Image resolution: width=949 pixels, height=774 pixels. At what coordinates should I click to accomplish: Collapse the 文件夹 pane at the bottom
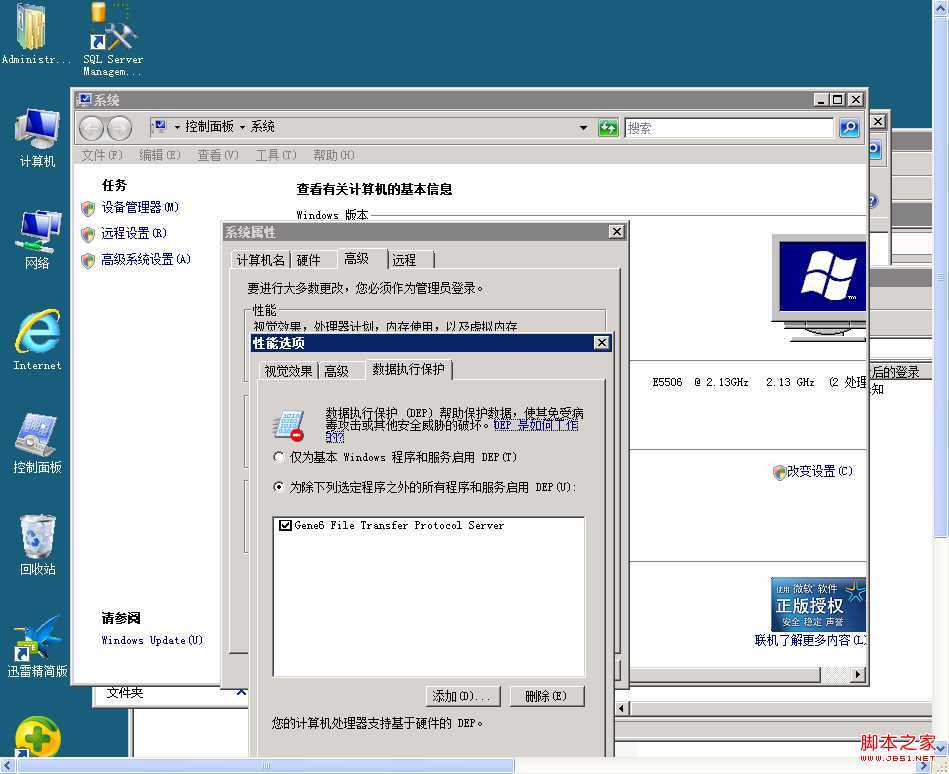[239, 691]
